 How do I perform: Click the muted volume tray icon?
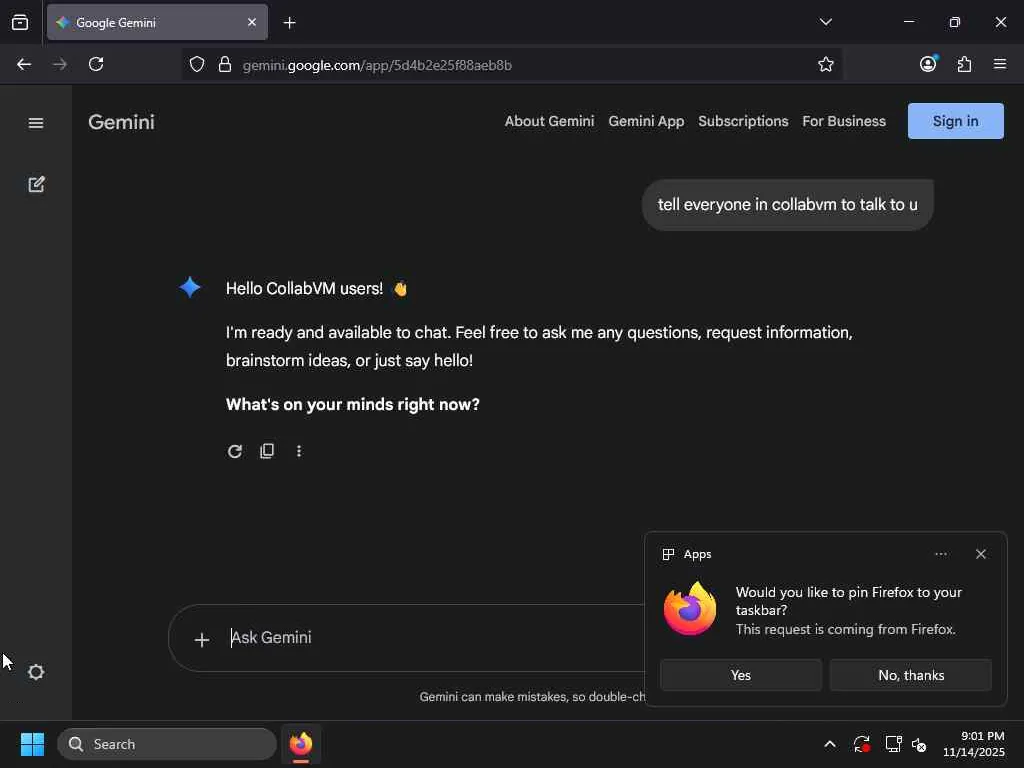[919, 744]
